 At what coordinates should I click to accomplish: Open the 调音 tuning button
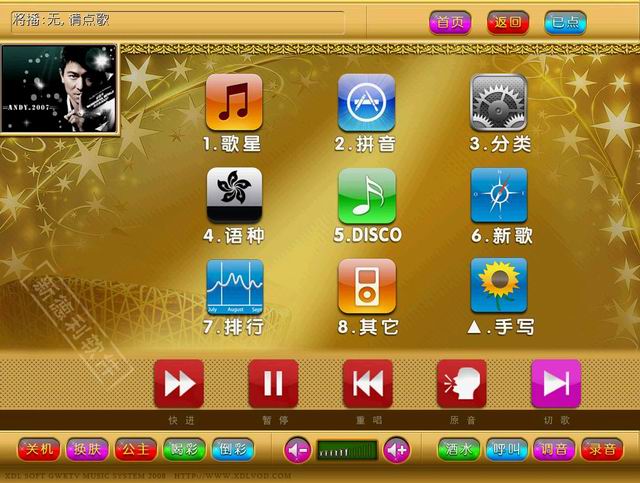[554, 450]
